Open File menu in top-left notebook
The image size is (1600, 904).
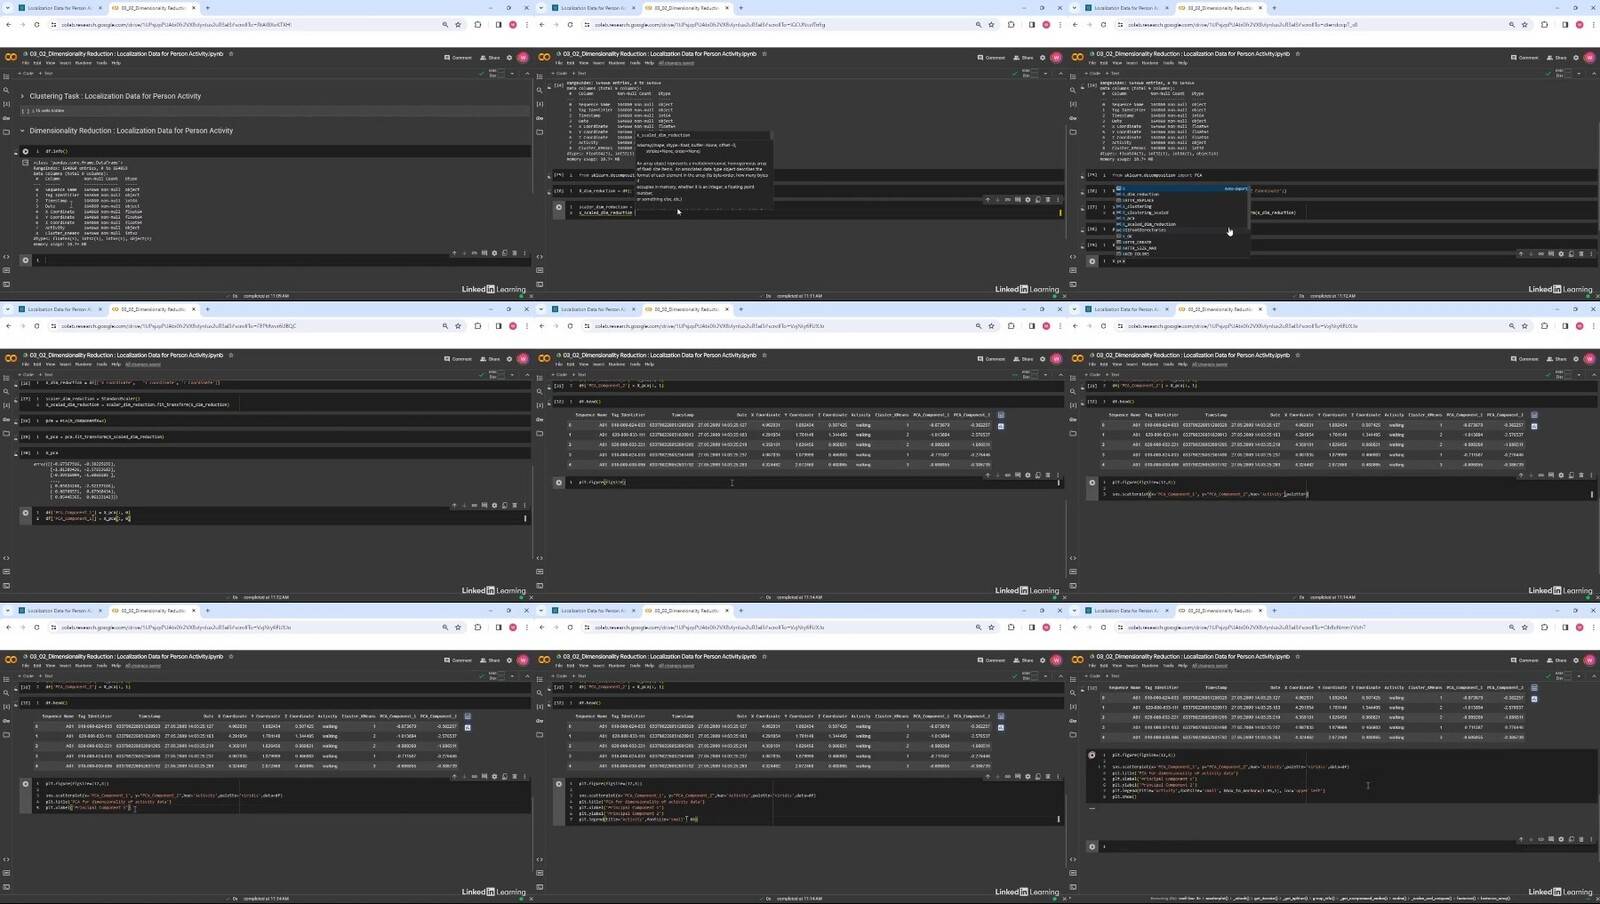(26, 63)
